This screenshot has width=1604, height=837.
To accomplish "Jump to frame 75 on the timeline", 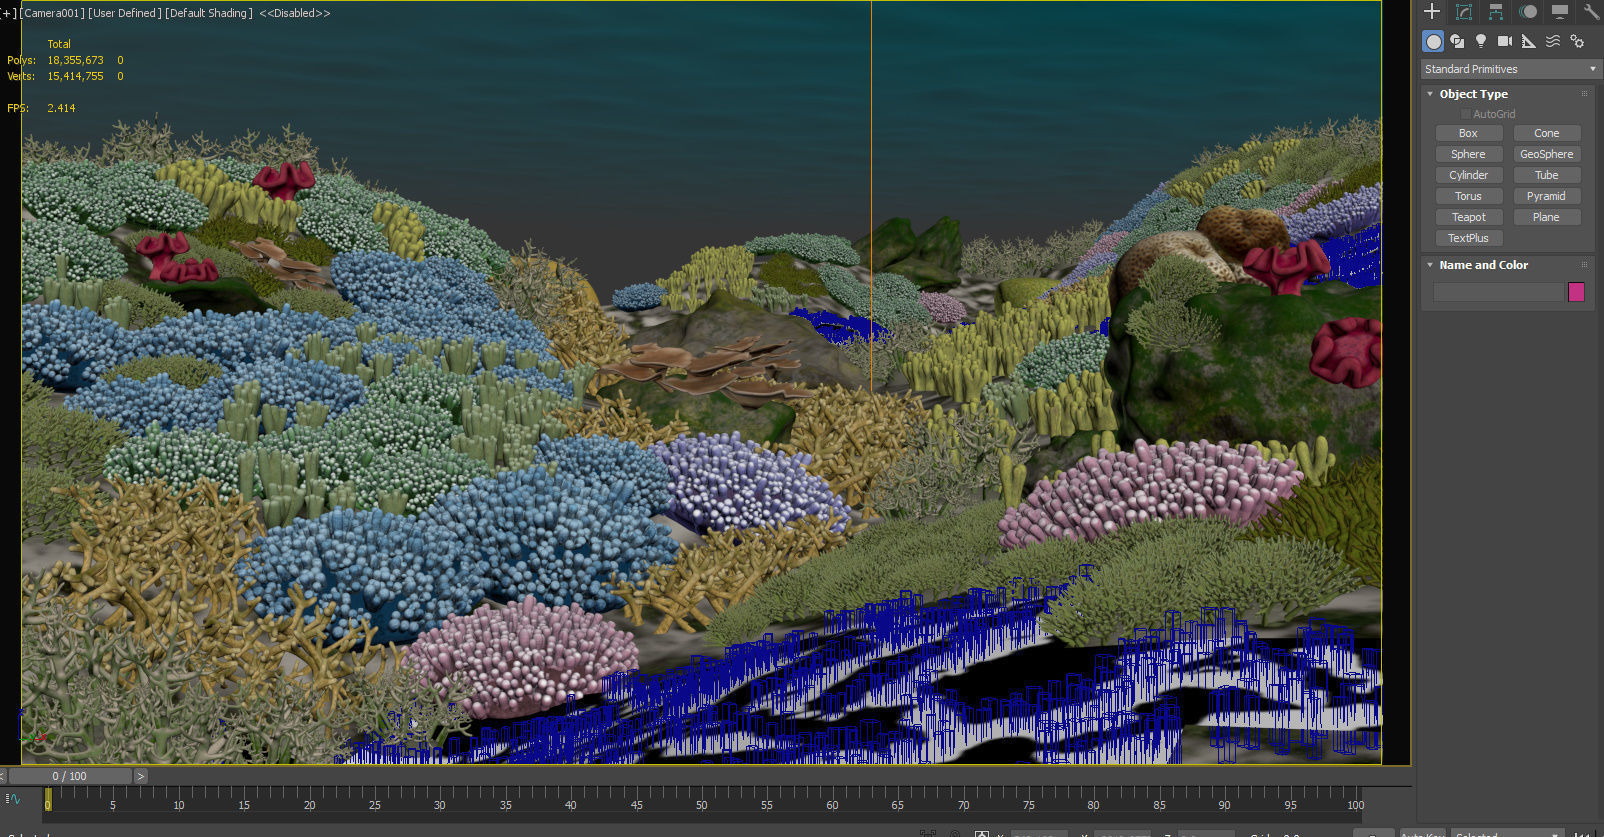I will tap(1028, 804).
